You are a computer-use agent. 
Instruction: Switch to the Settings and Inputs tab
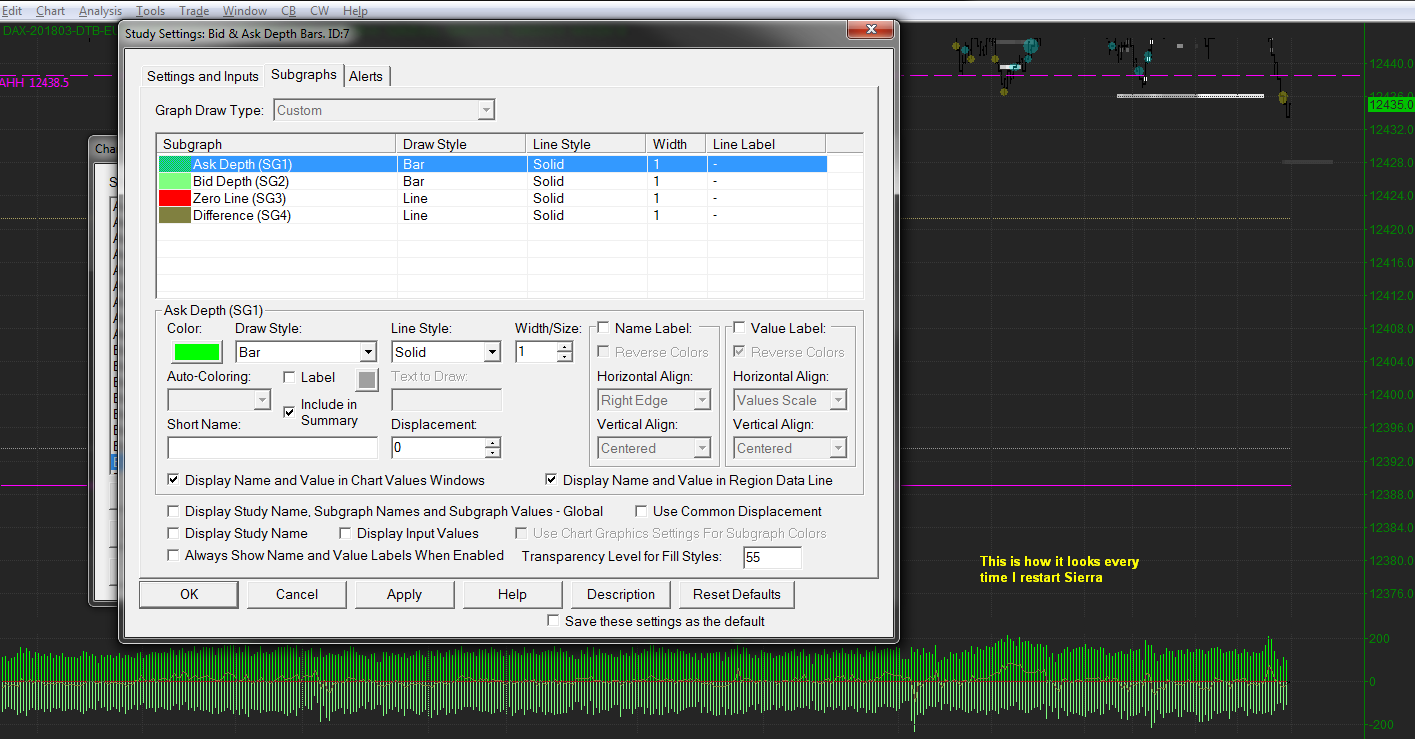[x=202, y=76]
